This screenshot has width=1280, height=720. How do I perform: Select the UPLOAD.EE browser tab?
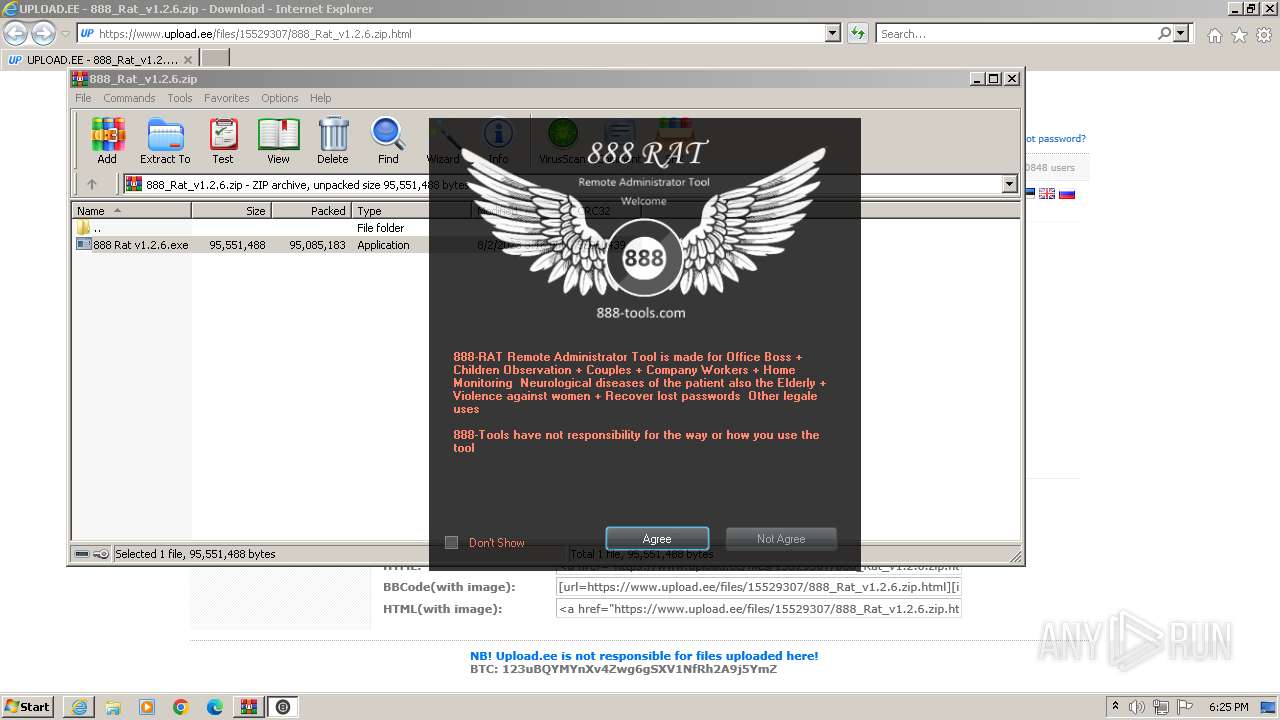[x=99, y=60]
